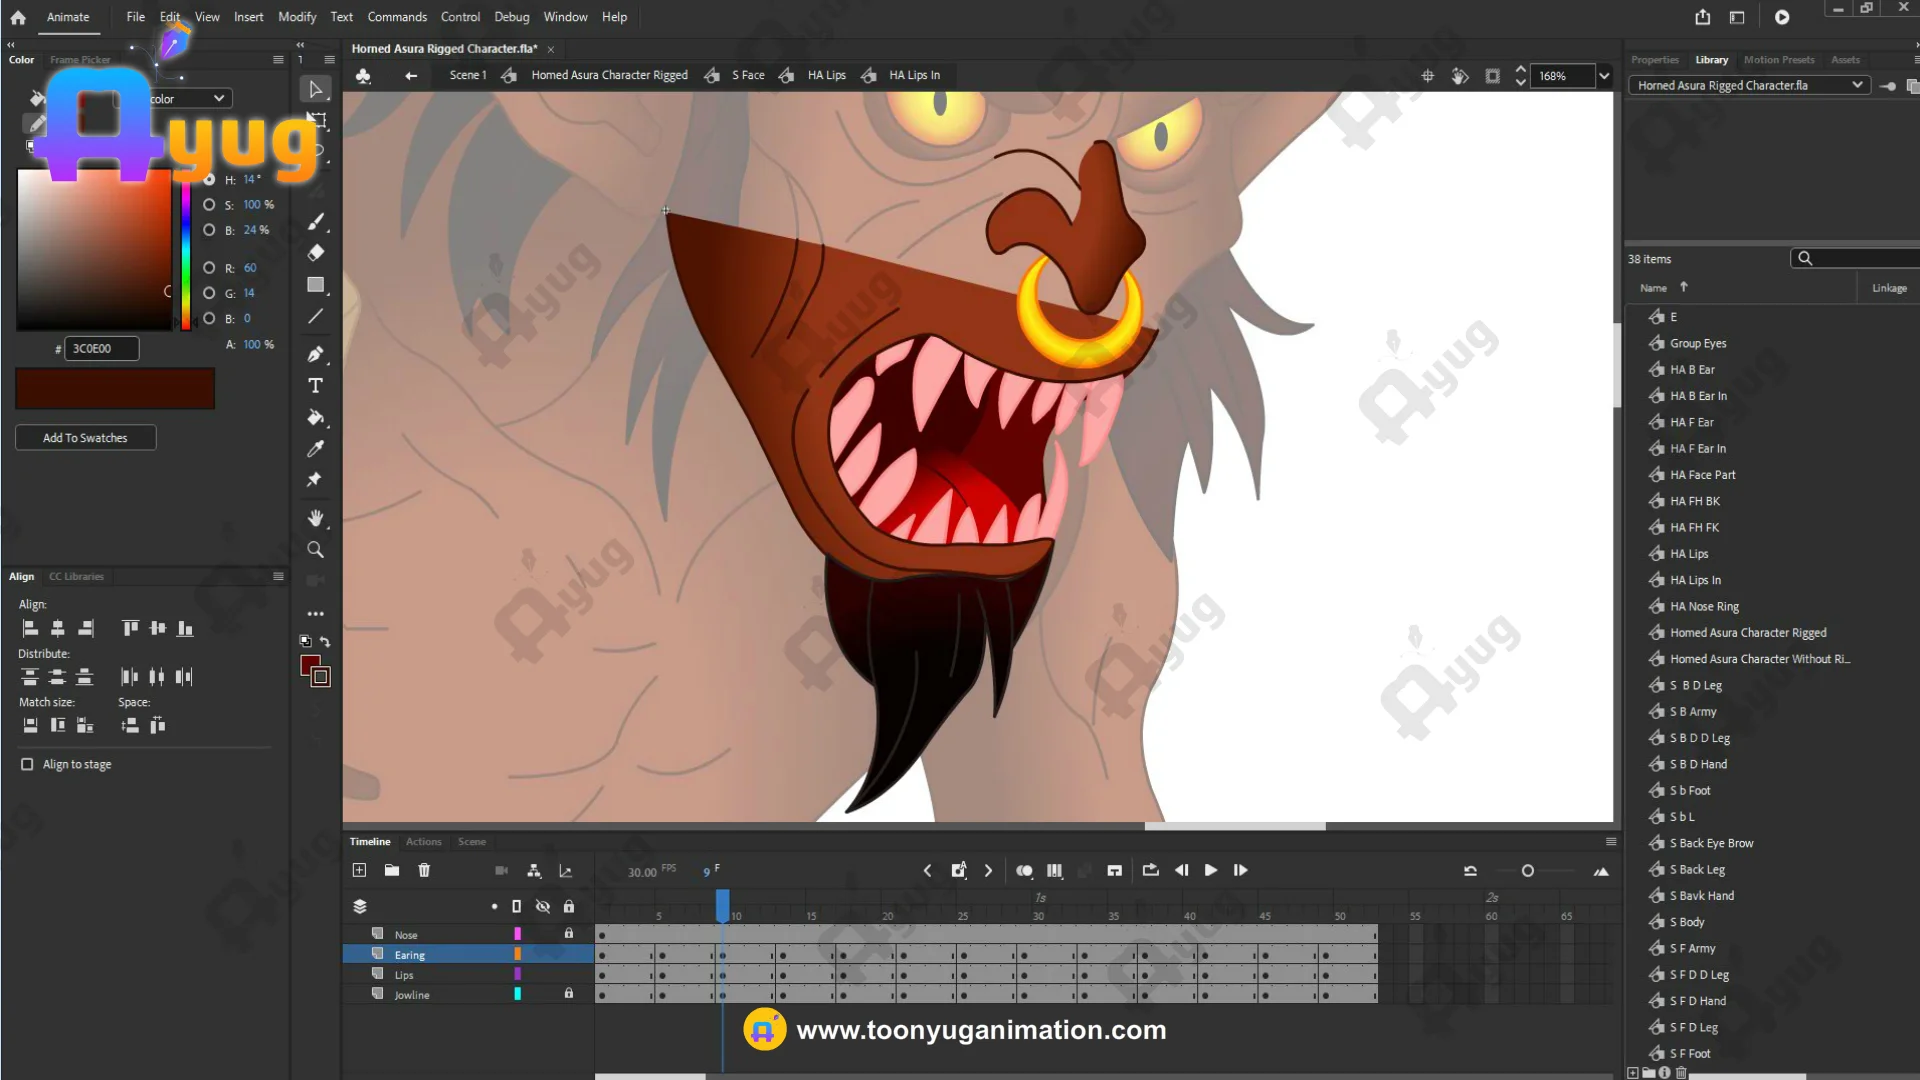Image resolution: width=1920 pixels, height=1080 pixels.
Task: Click the hex color value field
Action: coord(101,349)
